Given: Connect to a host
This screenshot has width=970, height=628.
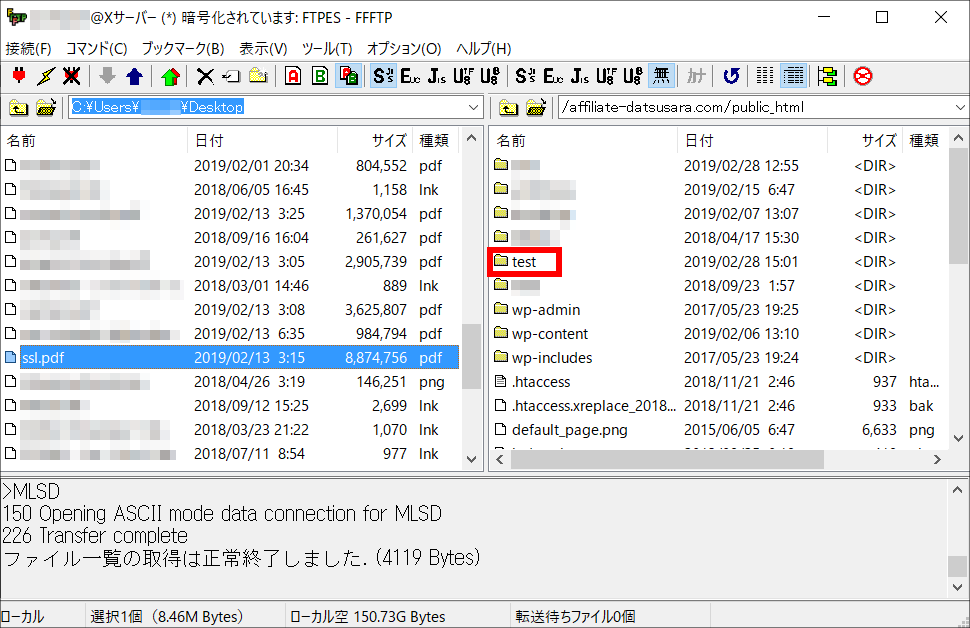Looking at the screenshot, I should 18,75.
